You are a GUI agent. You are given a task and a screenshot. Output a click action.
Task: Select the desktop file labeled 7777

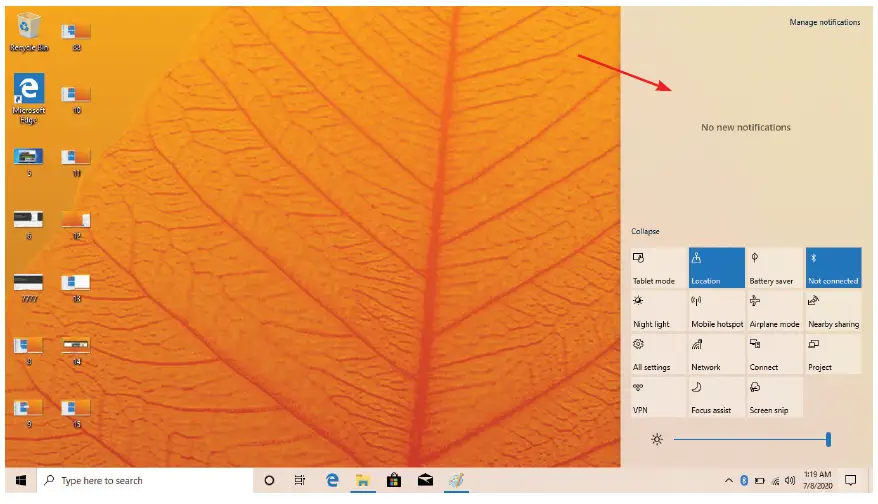(x=29, y=288)
